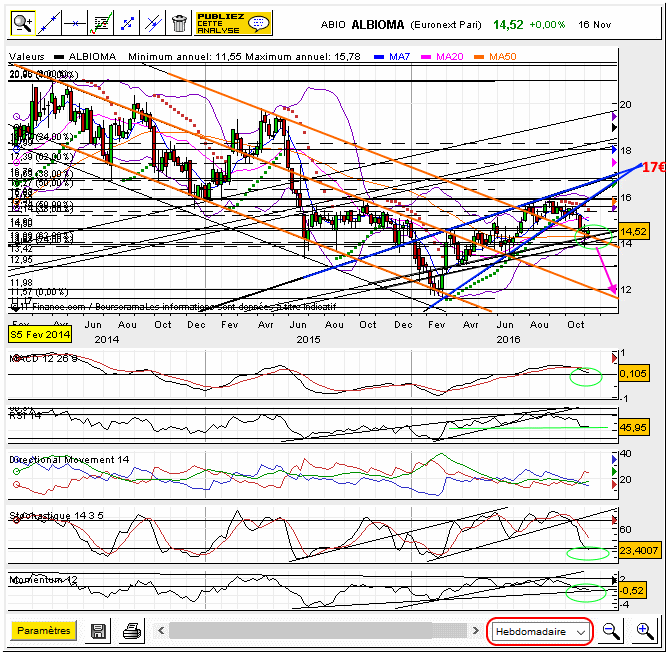Open the Paramètres settings button
Screen dimensions: 666x652
pos(44,630)
